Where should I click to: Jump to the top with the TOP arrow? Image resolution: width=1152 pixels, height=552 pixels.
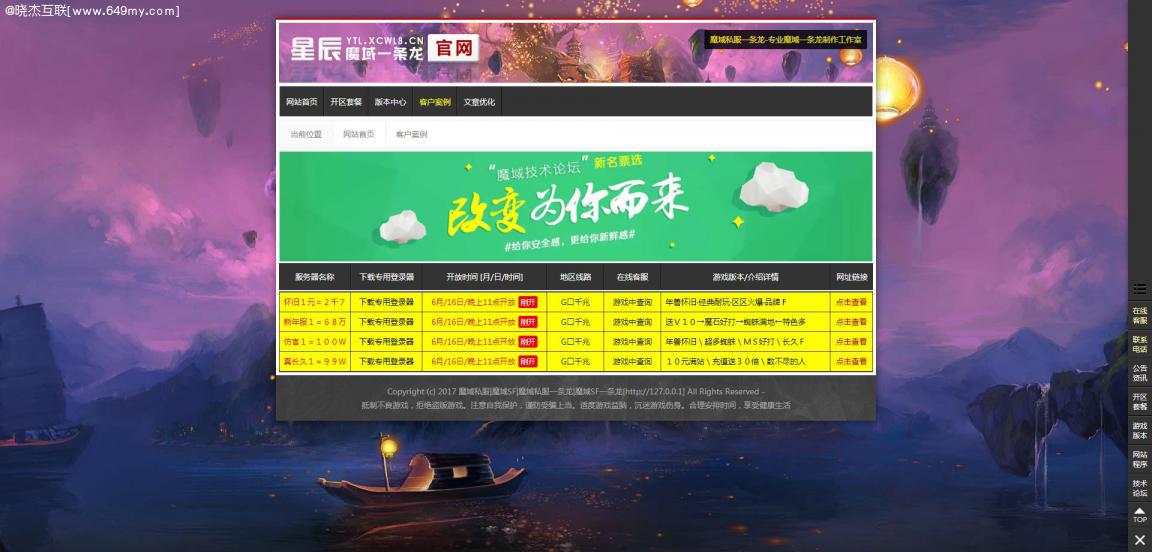click(1139, 515)
